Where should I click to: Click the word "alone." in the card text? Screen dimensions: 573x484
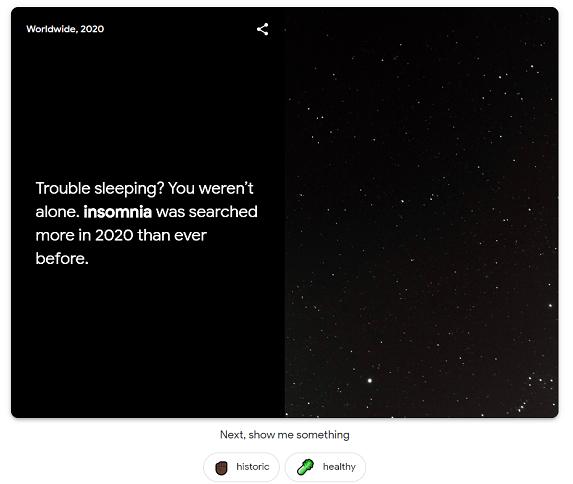[57, 212]
